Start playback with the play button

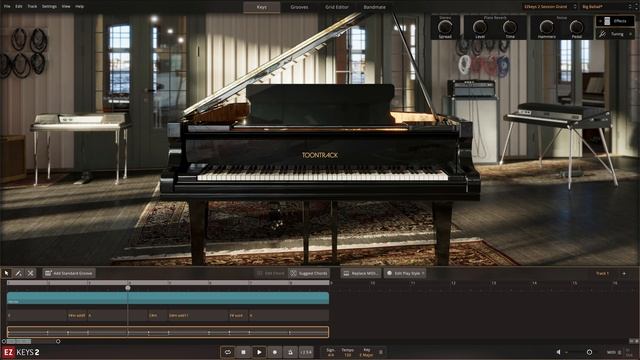click(259, 352)
